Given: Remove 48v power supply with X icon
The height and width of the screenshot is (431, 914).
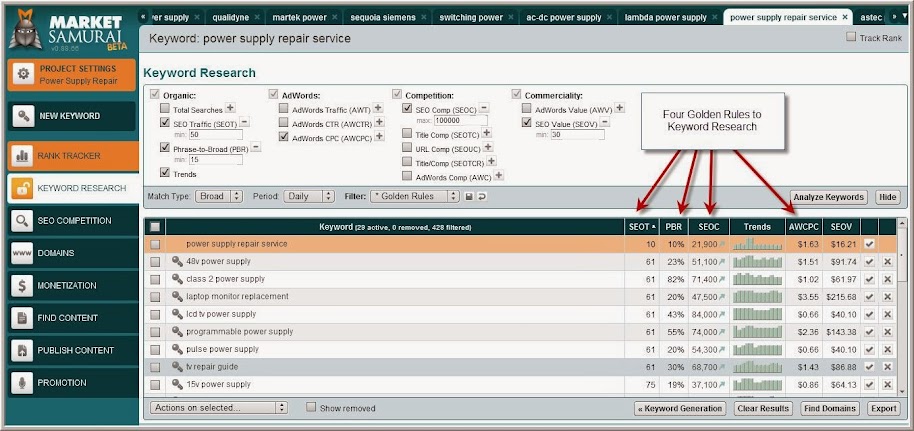Looking at the screenshot, I should click(887, 262).
